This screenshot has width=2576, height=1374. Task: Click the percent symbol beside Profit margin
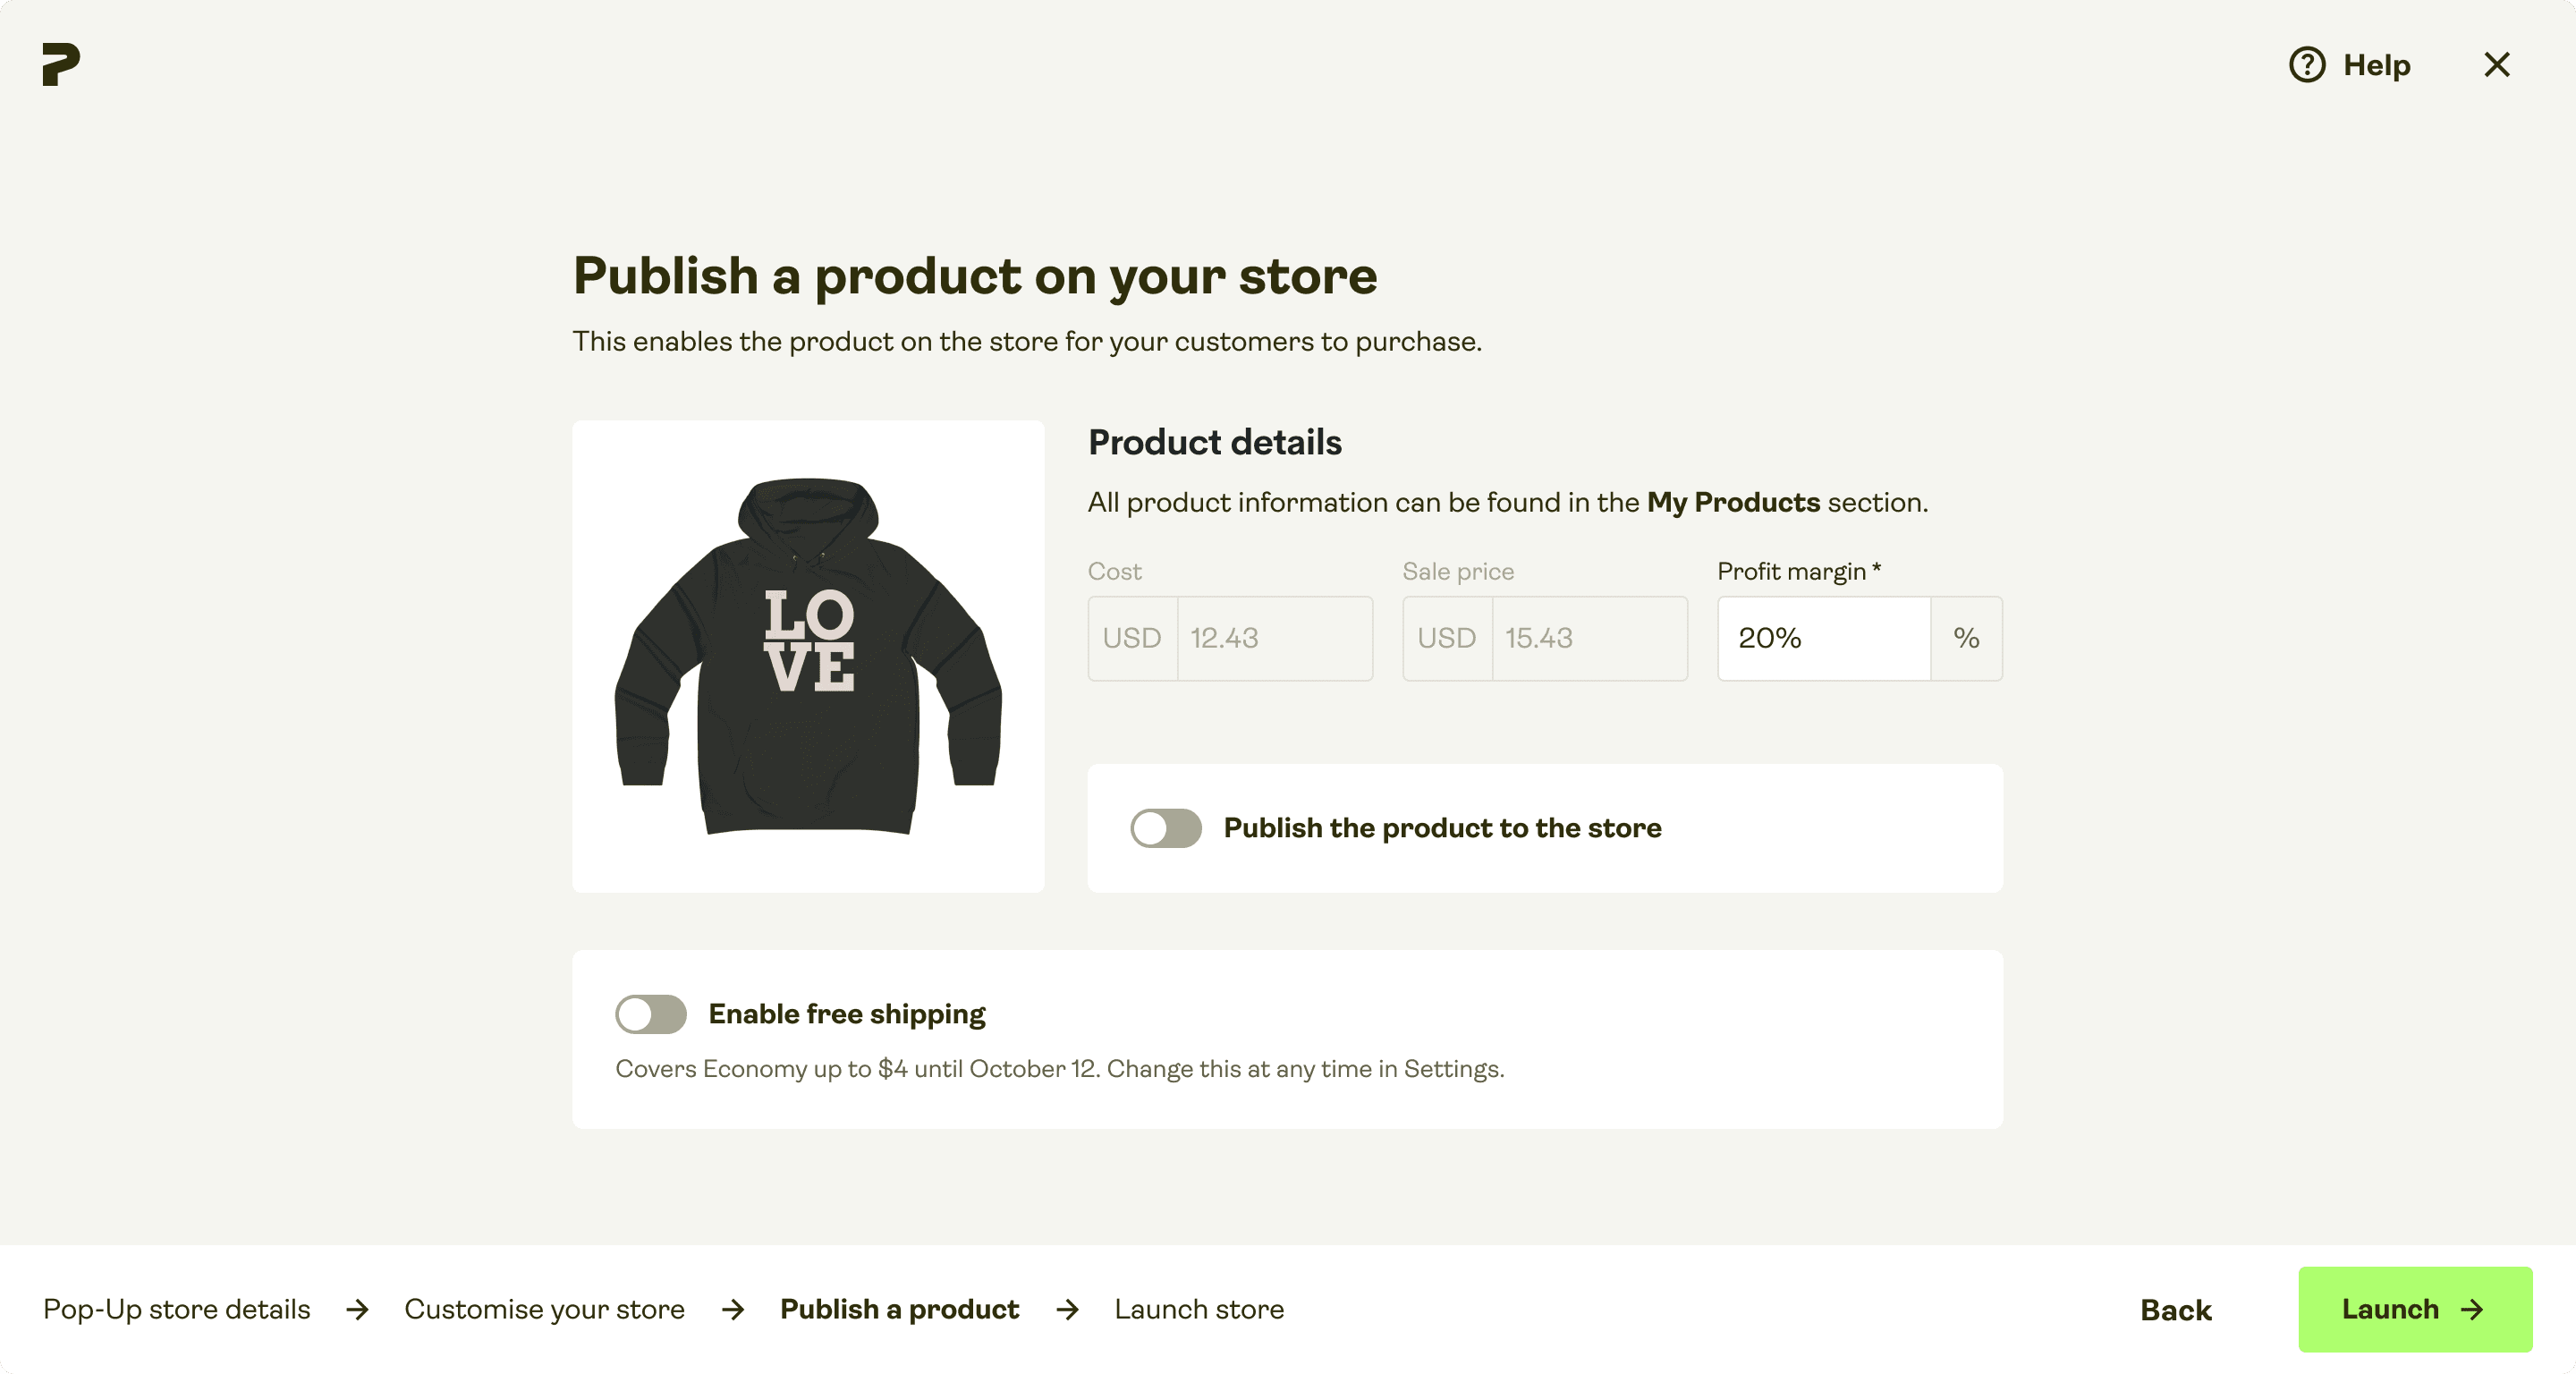tap(1966, 638)
